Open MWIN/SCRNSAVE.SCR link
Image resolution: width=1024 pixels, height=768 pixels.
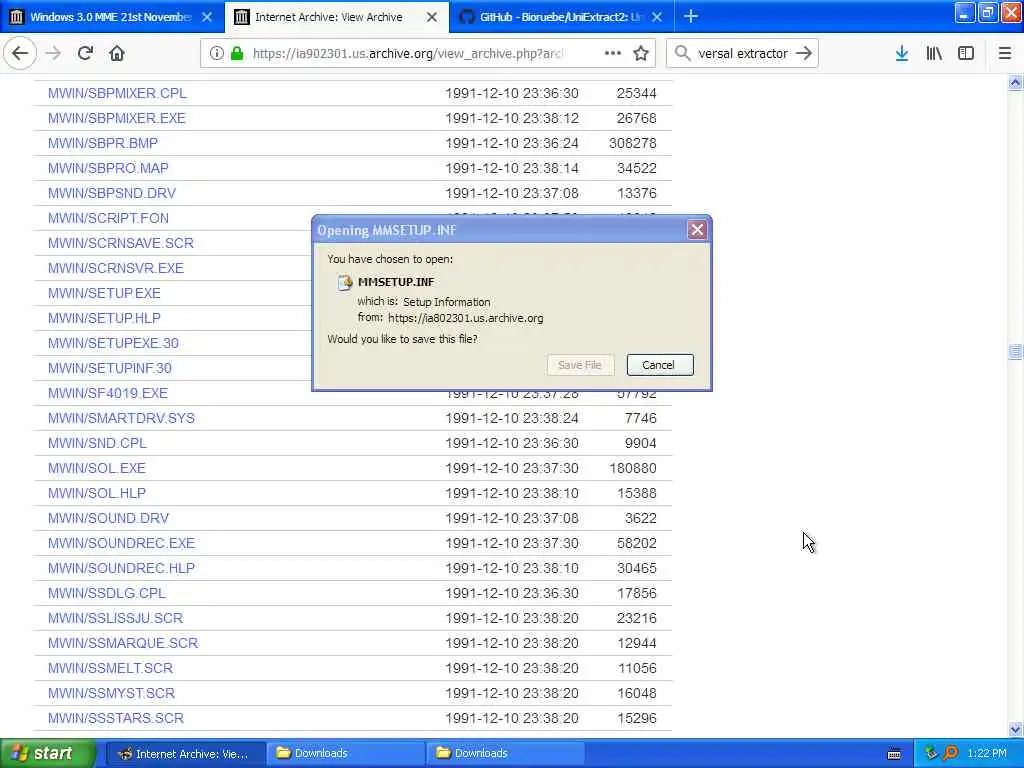[121, 243]
